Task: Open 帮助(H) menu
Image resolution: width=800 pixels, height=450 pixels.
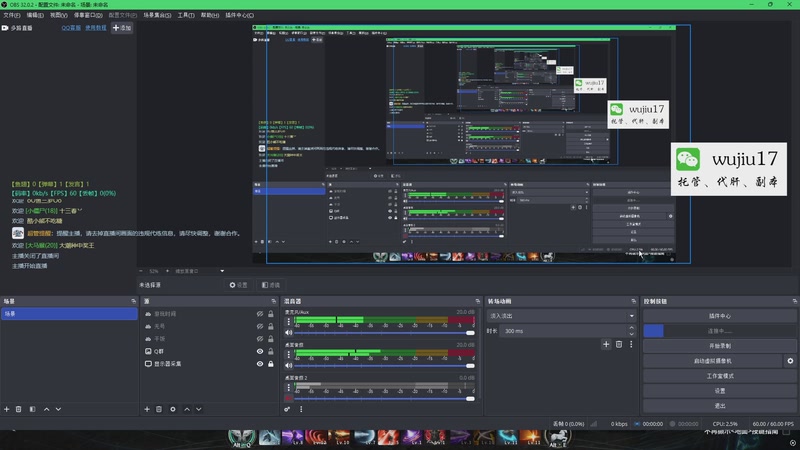Action: click(x=210, y=15)
